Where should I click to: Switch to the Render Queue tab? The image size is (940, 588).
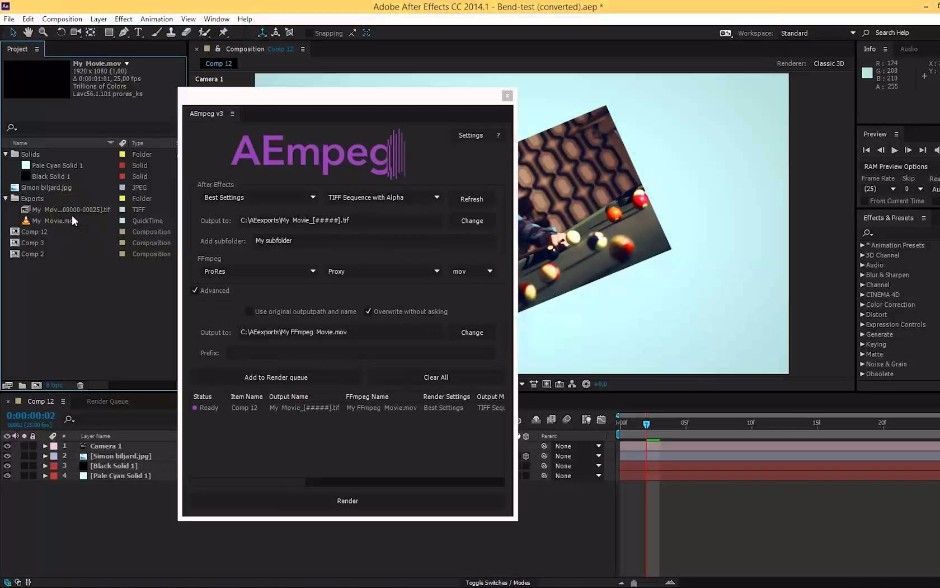click(107, 401)
